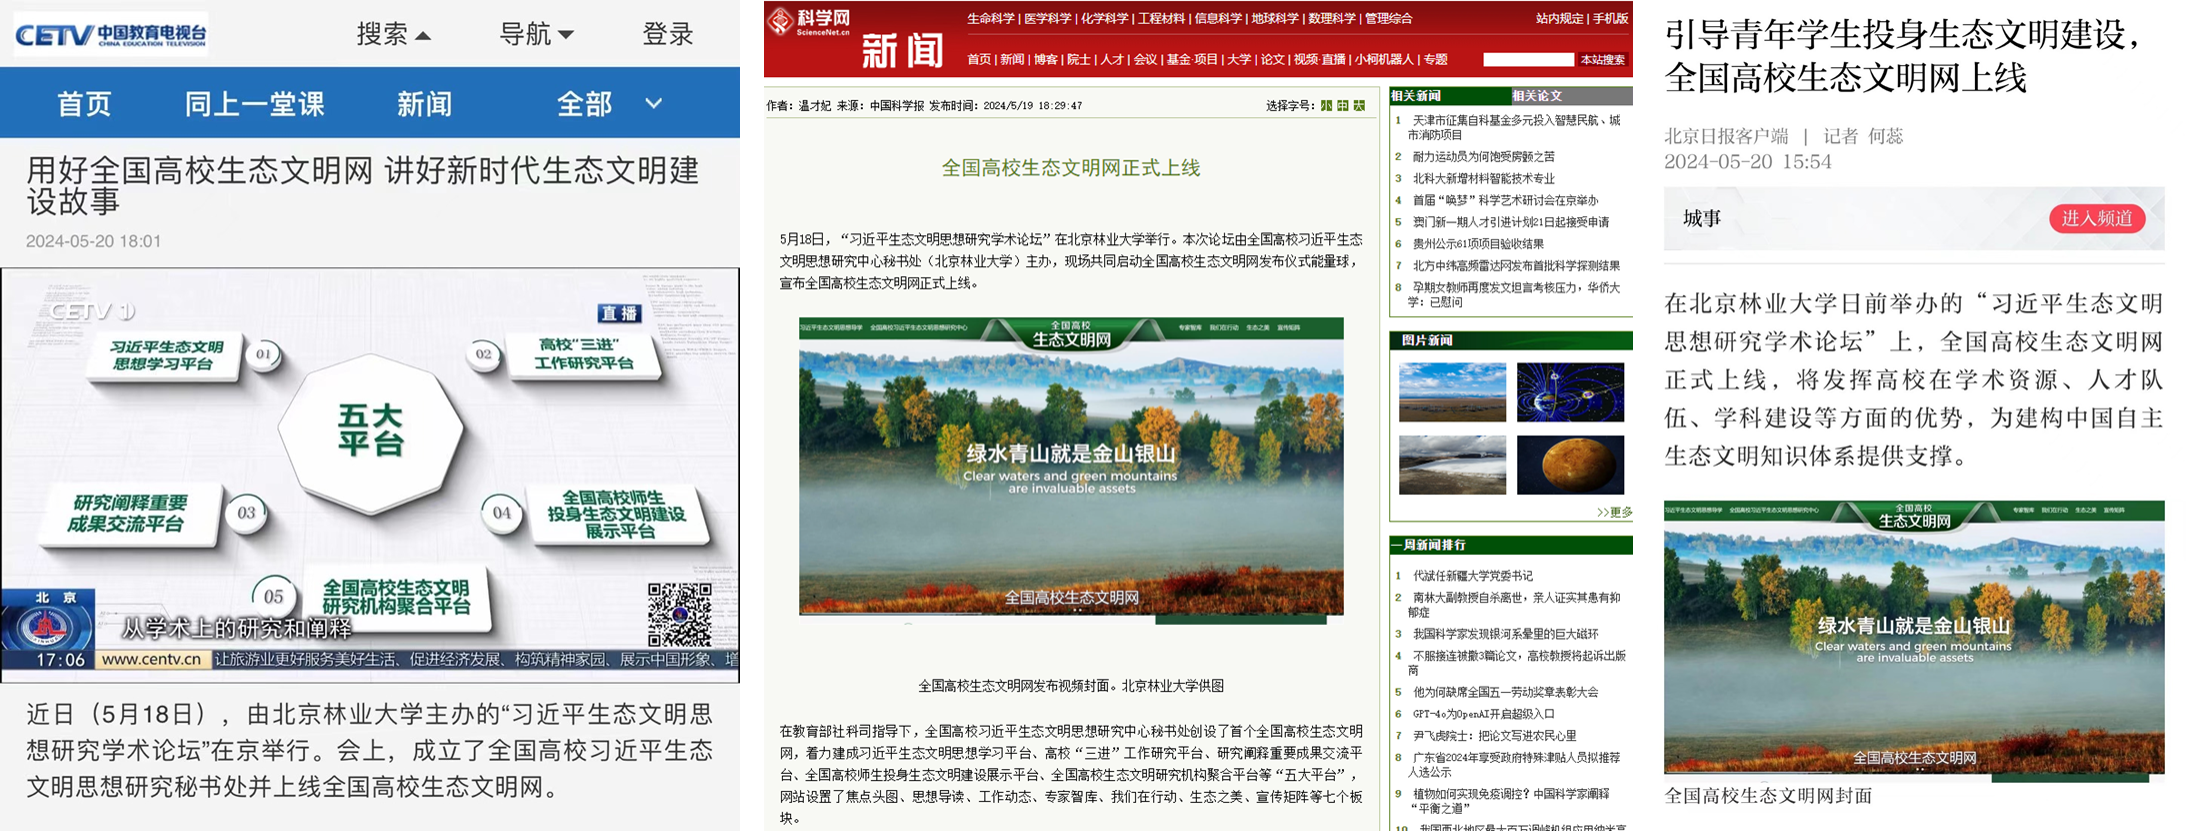Open the 同上一堂课 nav tab

254,104
